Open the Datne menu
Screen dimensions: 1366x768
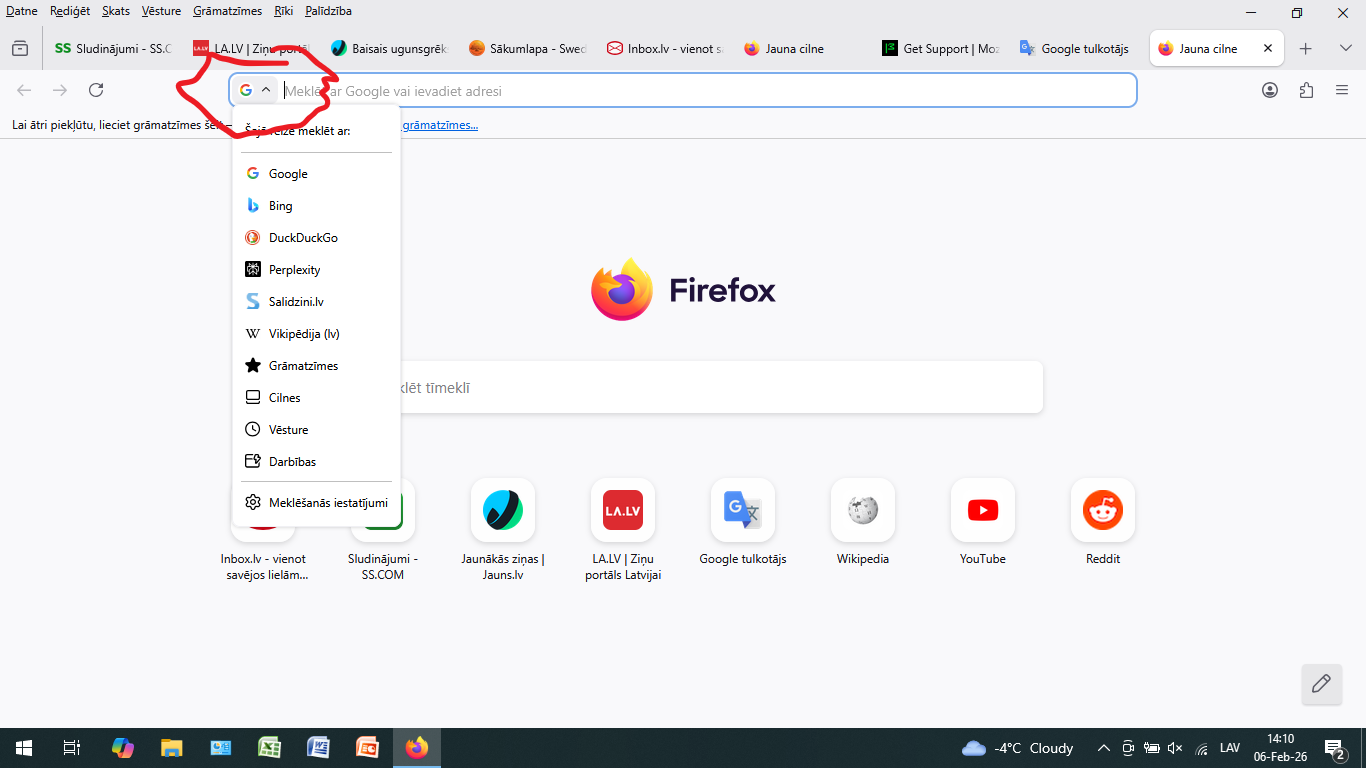coord(22,11)
